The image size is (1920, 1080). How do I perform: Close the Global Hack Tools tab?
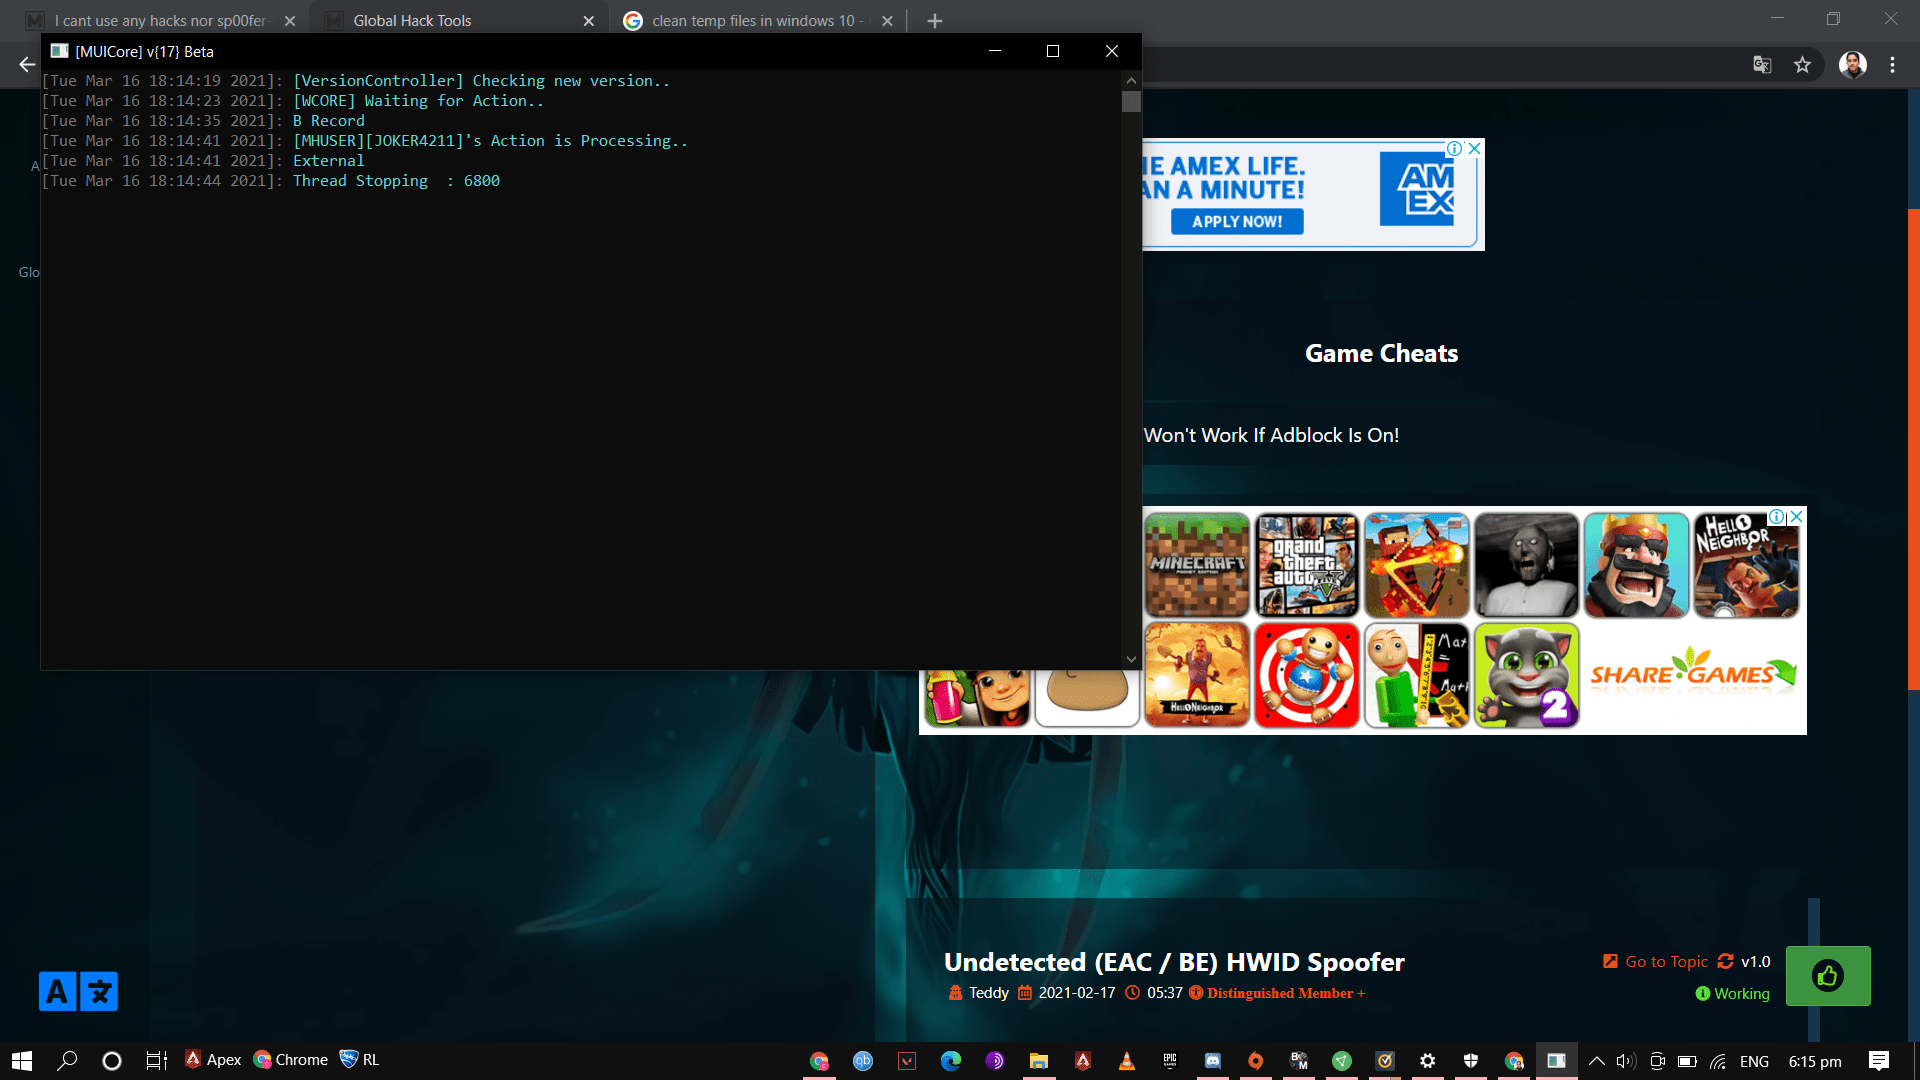click(x=588, y=20)
